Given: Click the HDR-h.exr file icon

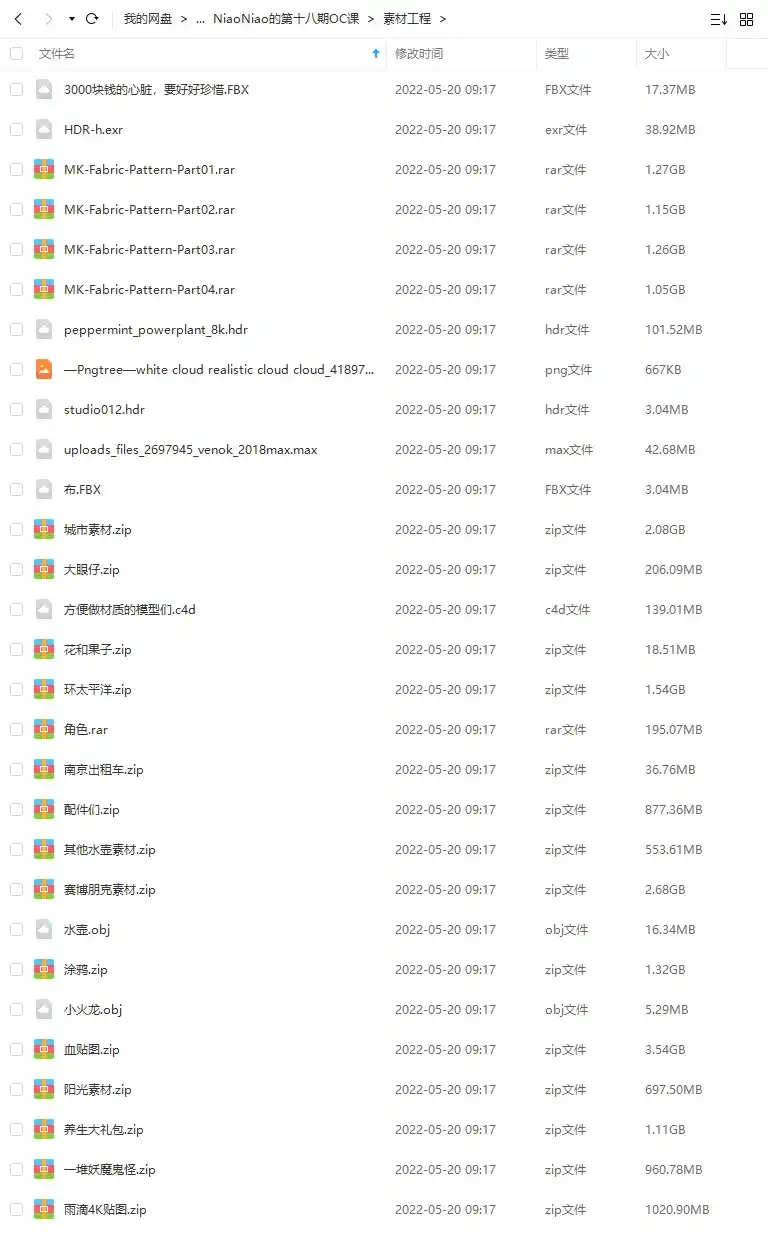Looking at the screenshot, I should 44,129.
